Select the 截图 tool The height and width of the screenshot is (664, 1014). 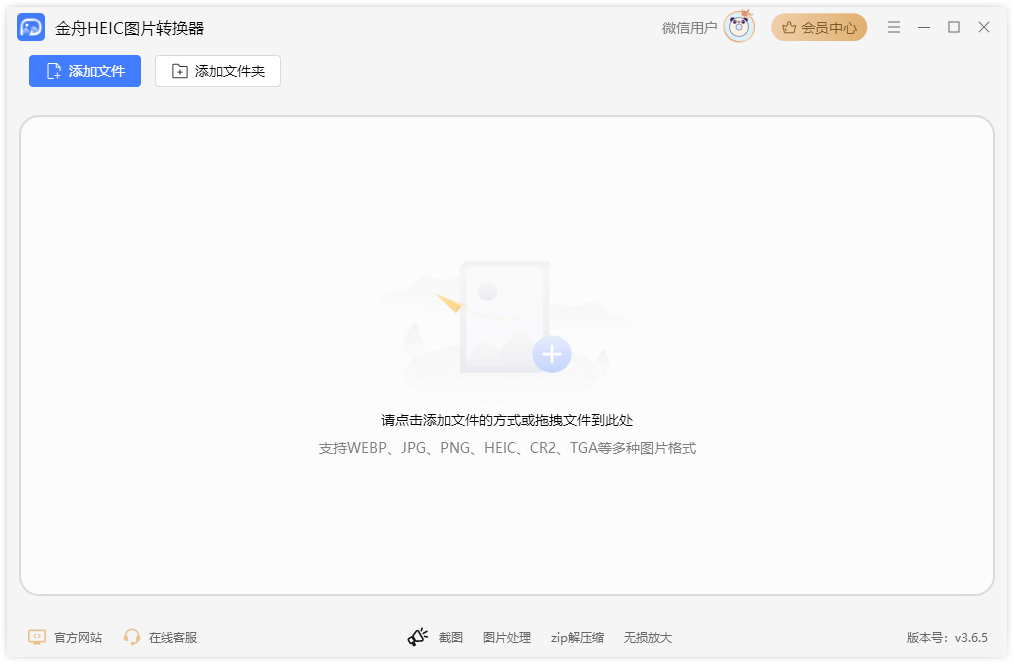coord(452,637)
